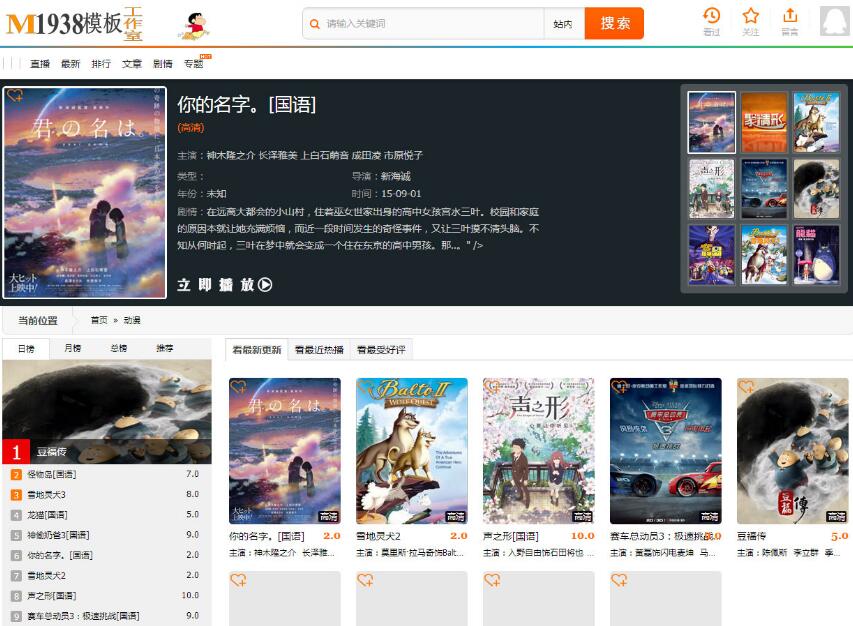This screenshot has width=853, height=626.
Task: Click the 首页 breadcrumb link
Action: 99,321
